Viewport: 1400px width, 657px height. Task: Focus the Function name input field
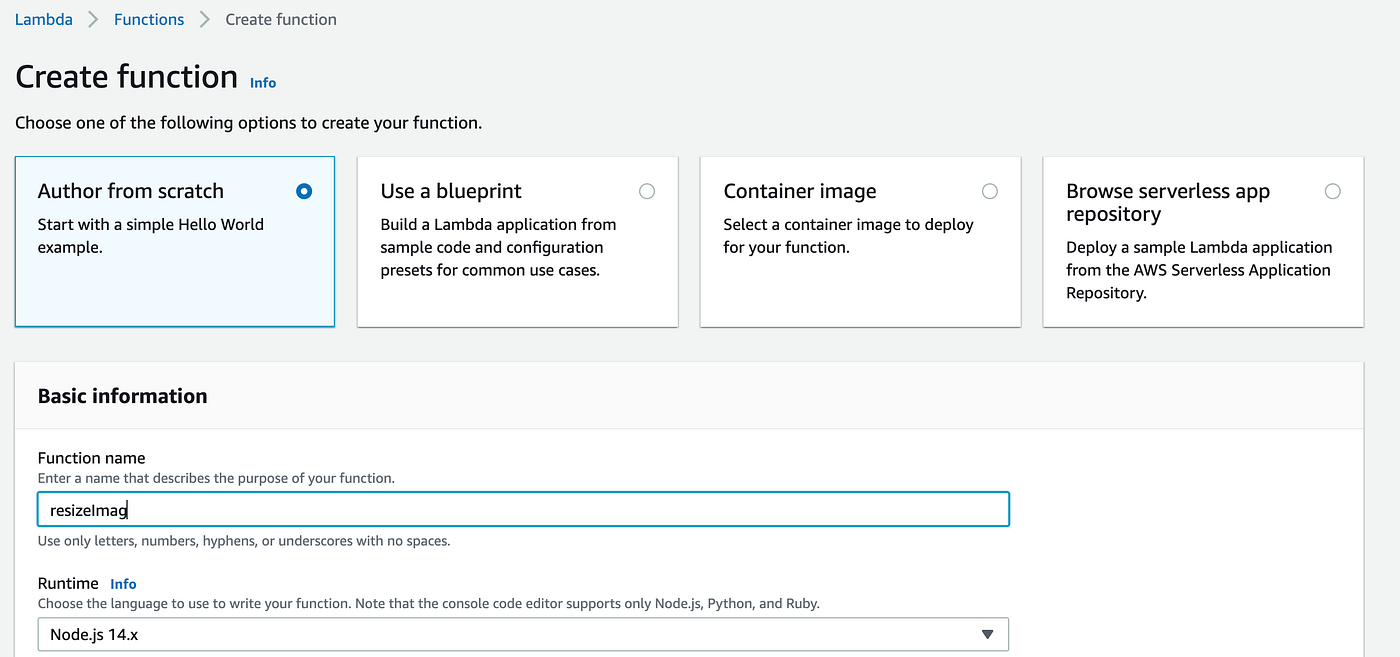(x=523, y=510)
